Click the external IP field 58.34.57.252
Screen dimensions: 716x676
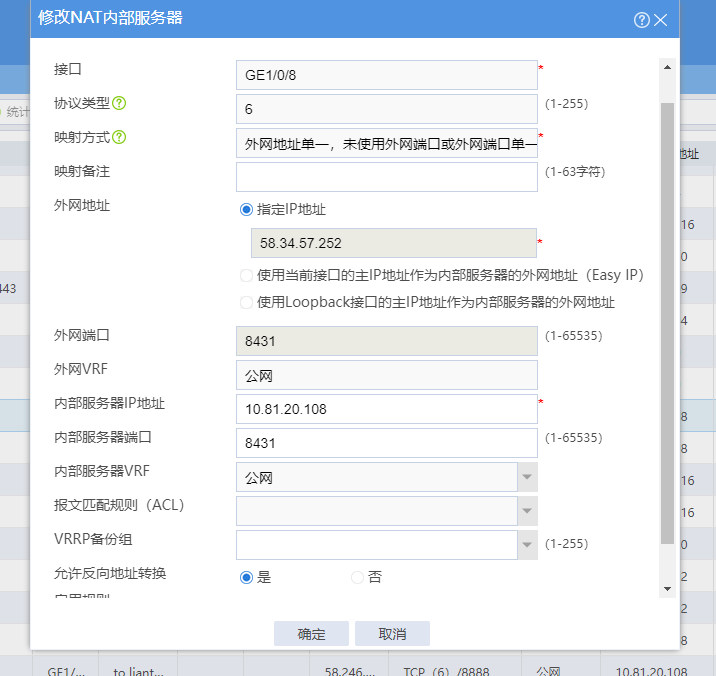(x=394, y=243)
